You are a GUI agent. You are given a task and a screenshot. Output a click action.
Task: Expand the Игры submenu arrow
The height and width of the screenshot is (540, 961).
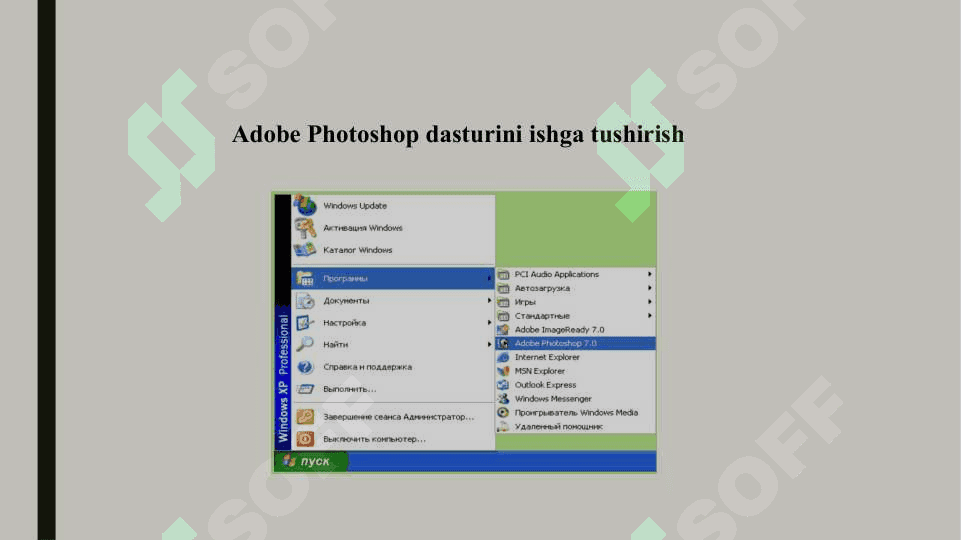click(x=650, y=302)
